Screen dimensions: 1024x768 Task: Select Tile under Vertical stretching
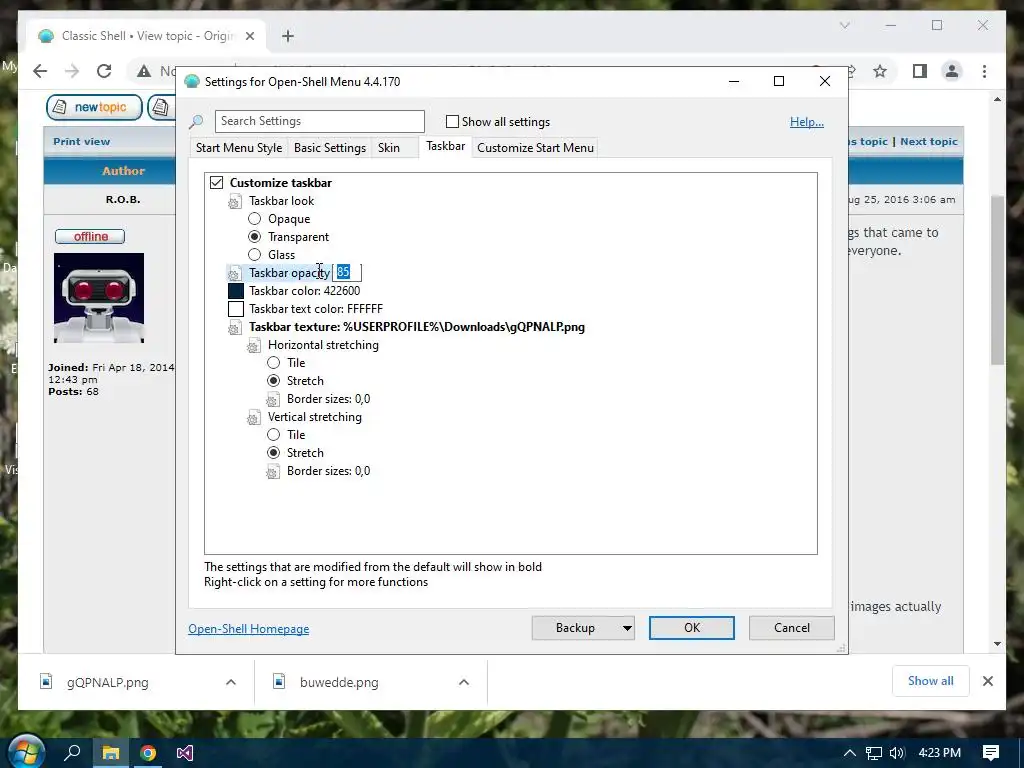point(273,434)
